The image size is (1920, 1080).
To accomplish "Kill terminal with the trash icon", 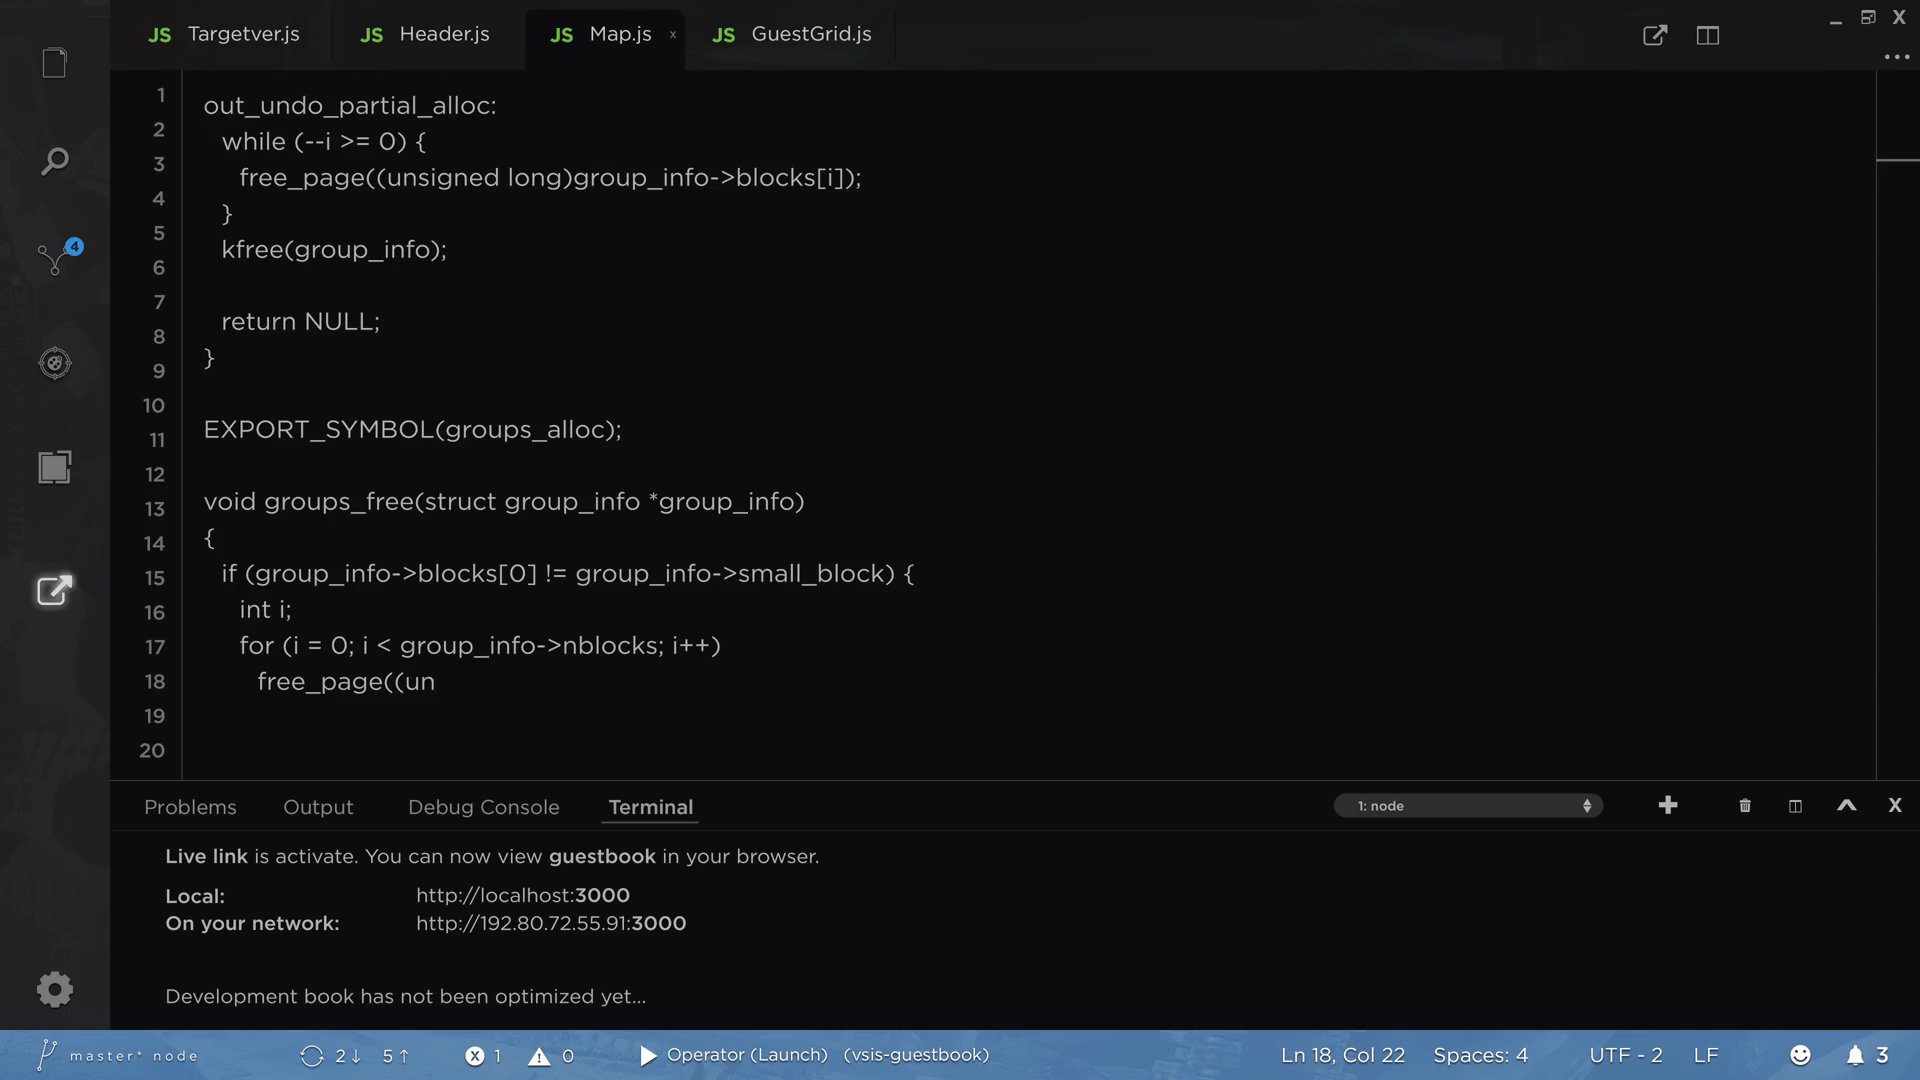I will click(x=1745, y=806).
